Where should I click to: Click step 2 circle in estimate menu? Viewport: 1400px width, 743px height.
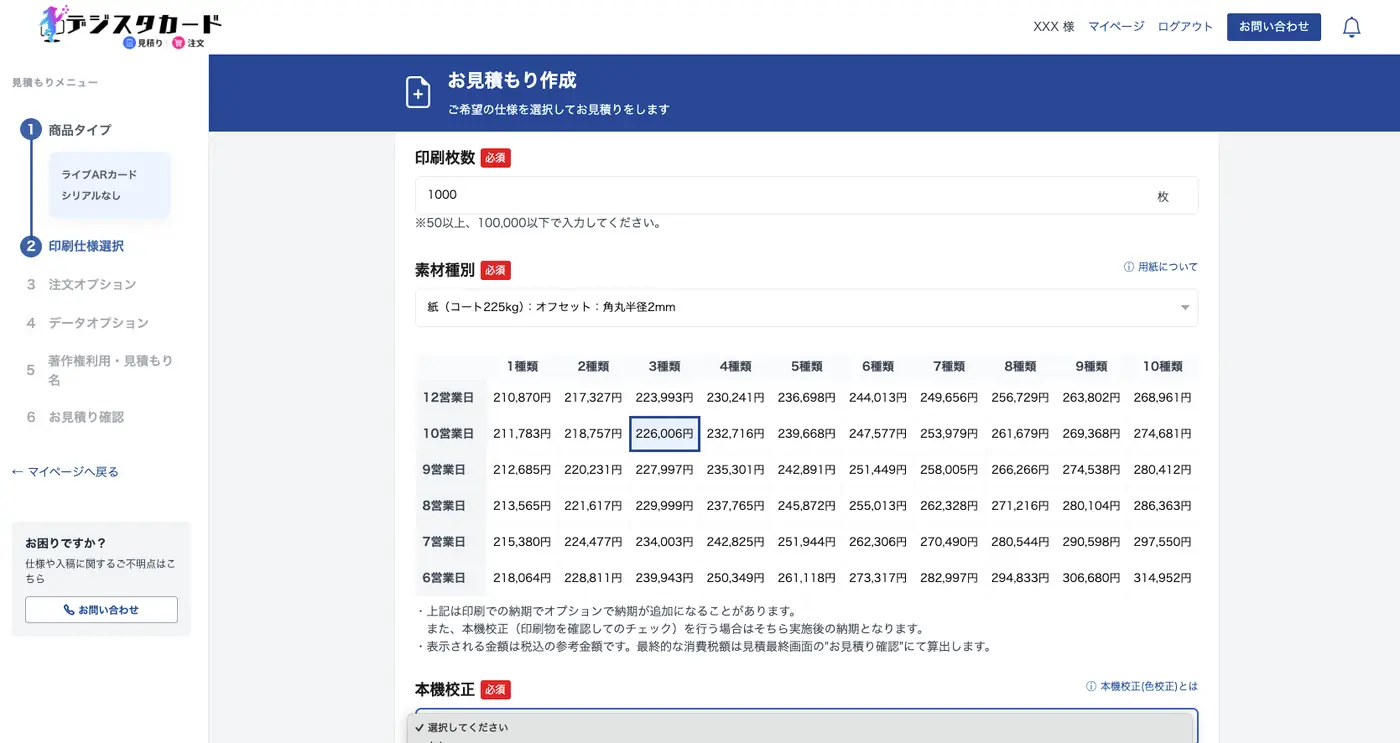[x=31, y=246]
